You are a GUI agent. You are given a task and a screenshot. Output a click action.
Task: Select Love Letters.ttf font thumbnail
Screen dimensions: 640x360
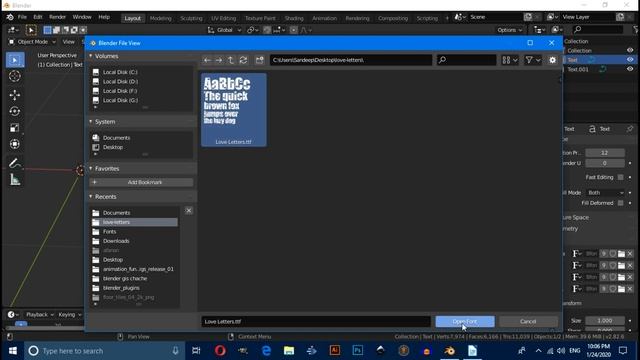(x=233, y=110)
